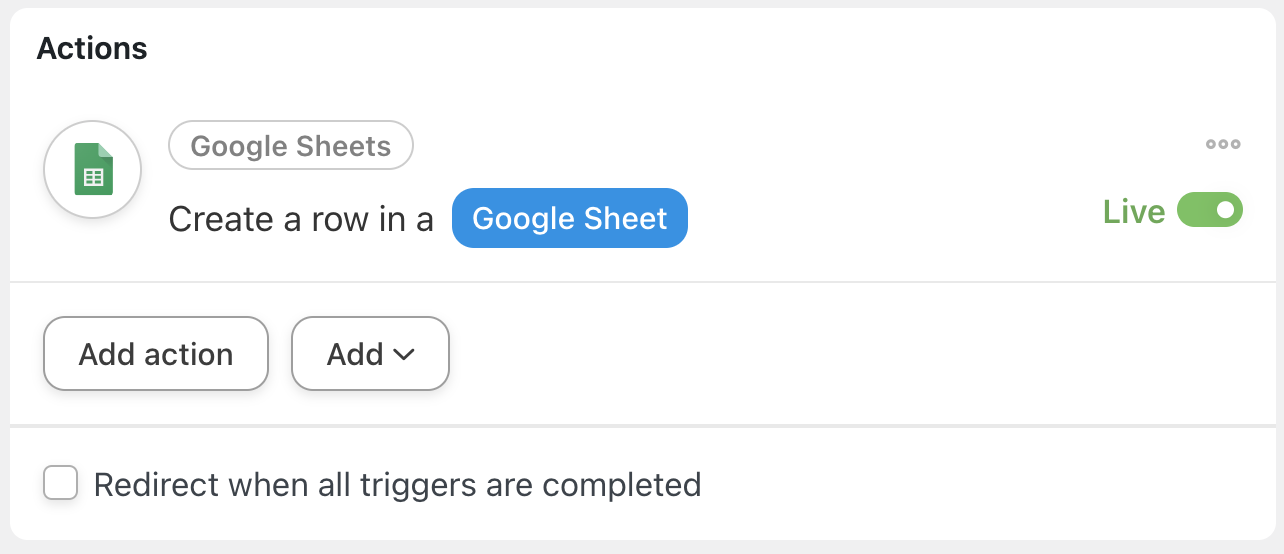The height and width of the screenshot is (554, 1284).
Task: Enable Redirect when all triggers are completed checkbox
Action: [x=61, y=484]
